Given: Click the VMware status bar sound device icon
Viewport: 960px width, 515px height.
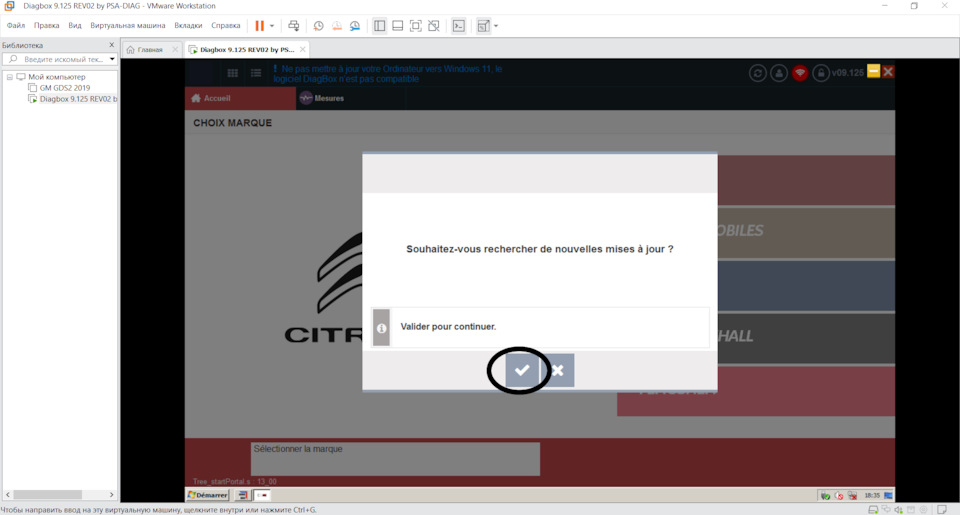Looking at the screenshot, I should click(x=898, y=509).
